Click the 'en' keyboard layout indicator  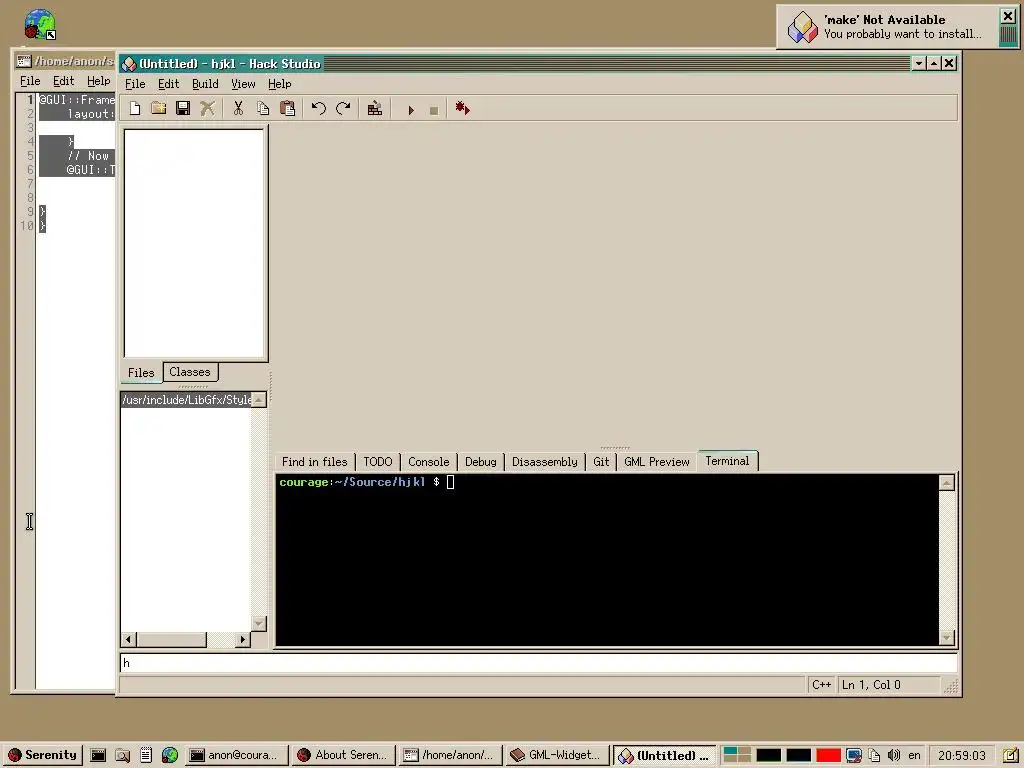tap(914, 756)
